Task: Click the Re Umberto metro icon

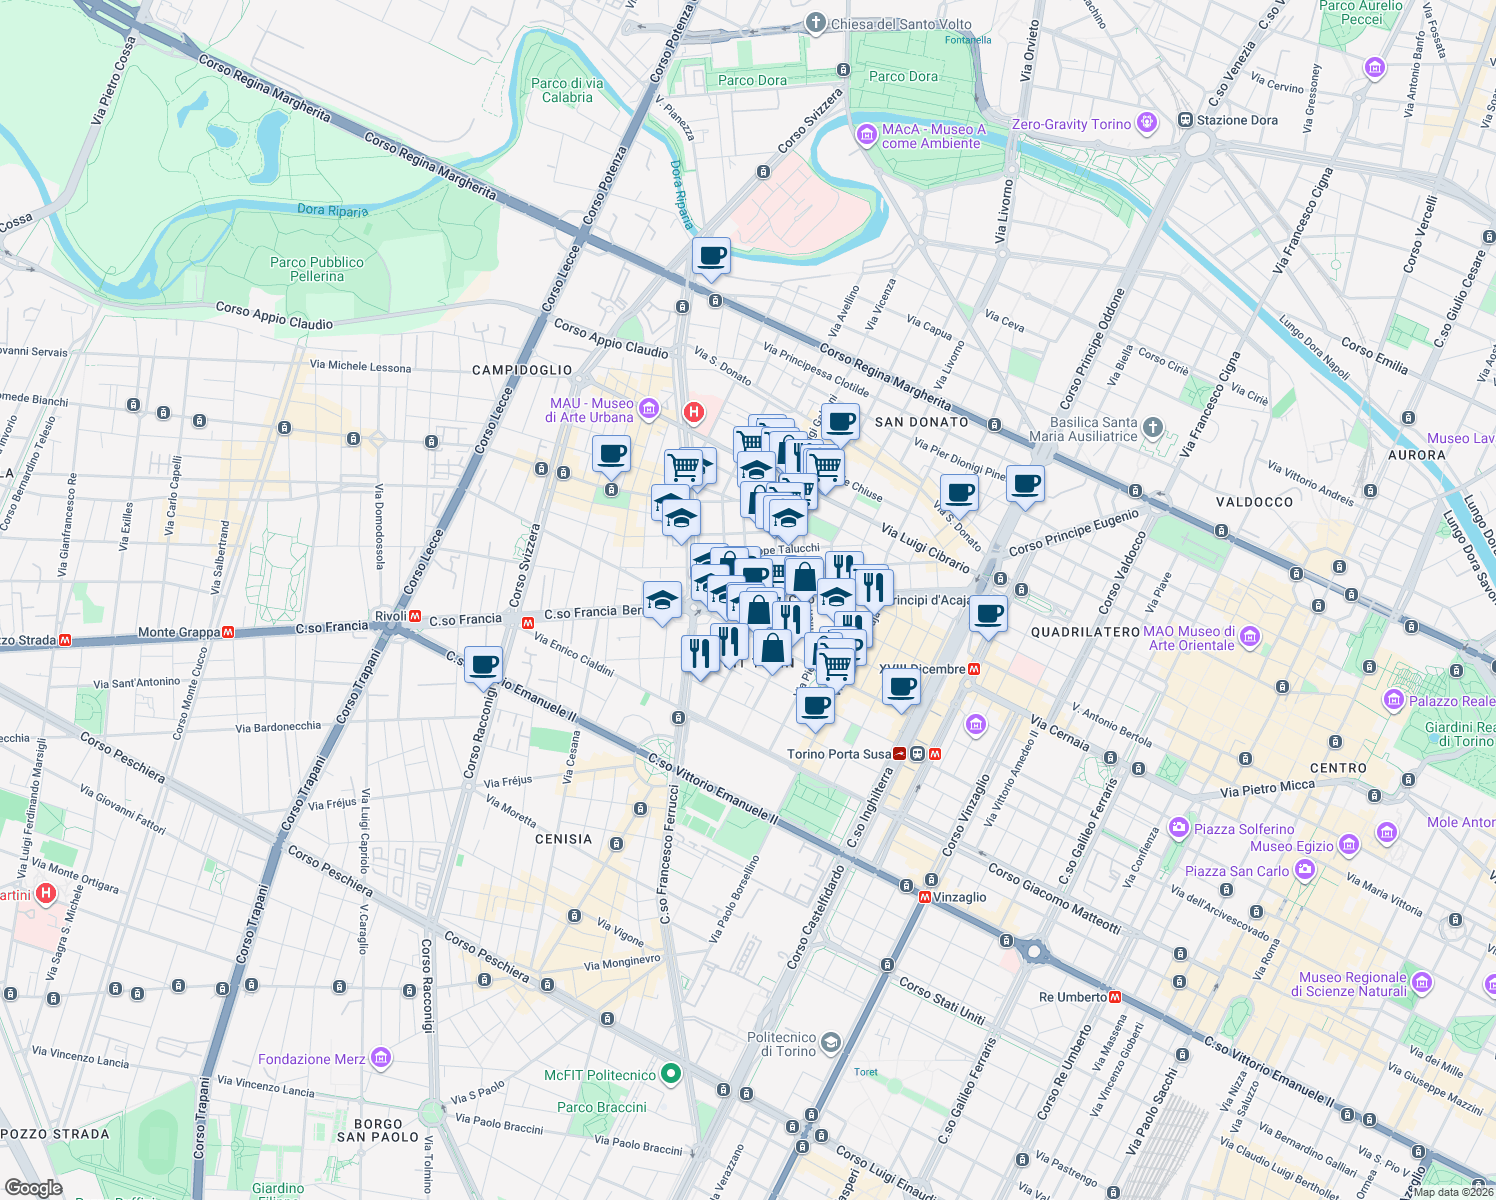Action: tap(1115, 995)
